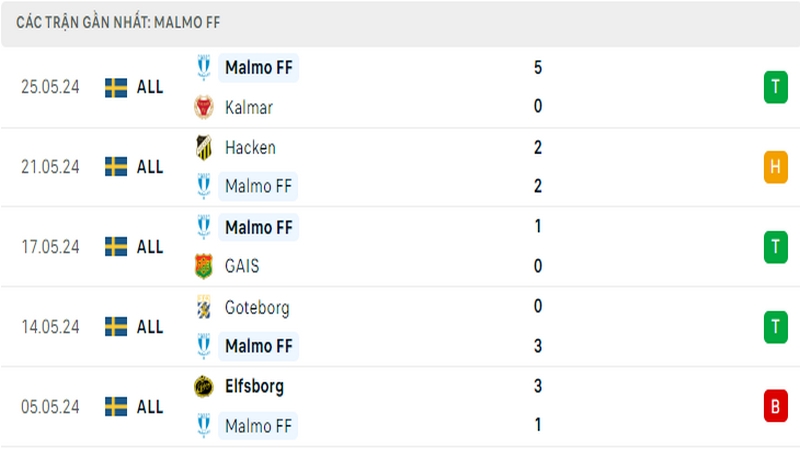
Task: Open the Hacken team link
Action: coord(250,147)
